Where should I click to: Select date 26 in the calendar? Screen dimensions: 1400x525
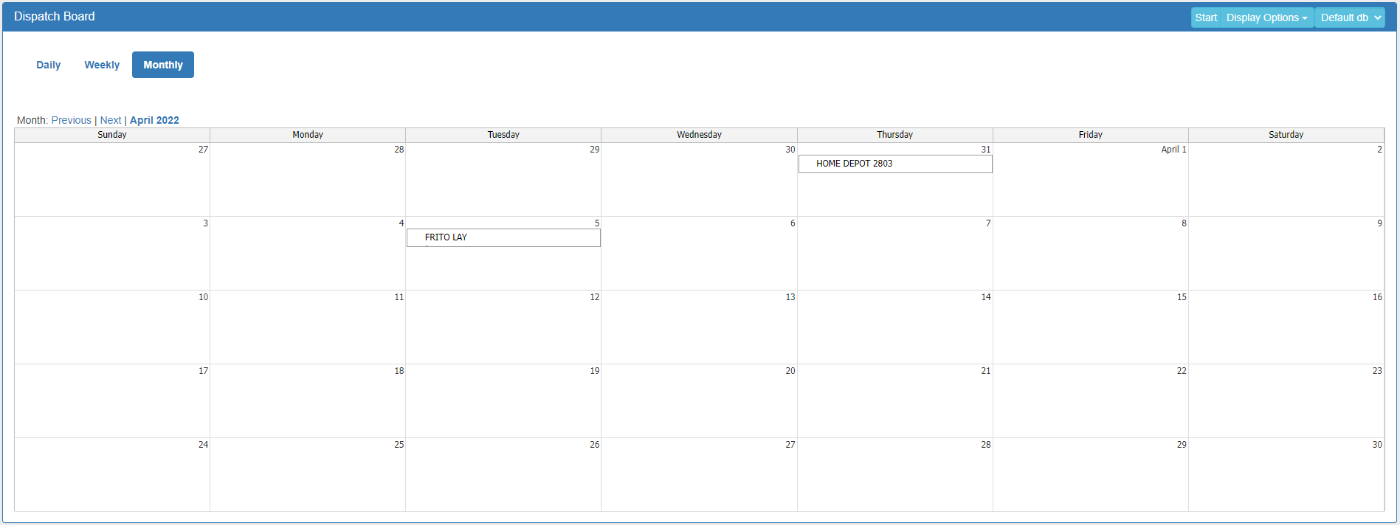tap(594, 444)
